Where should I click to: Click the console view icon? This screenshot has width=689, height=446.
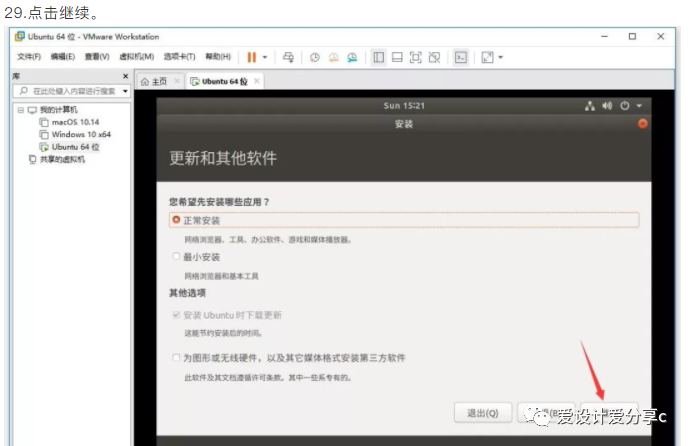(461, 57)
